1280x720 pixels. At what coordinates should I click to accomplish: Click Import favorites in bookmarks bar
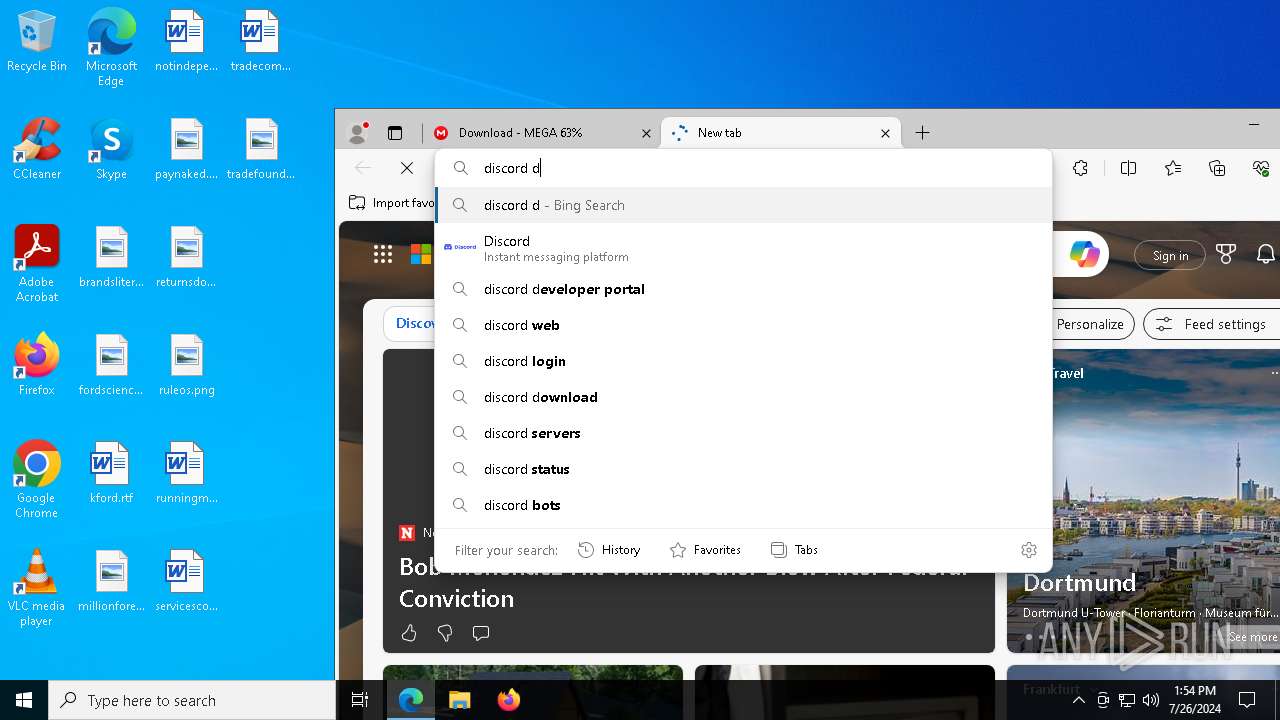[391, 203]
